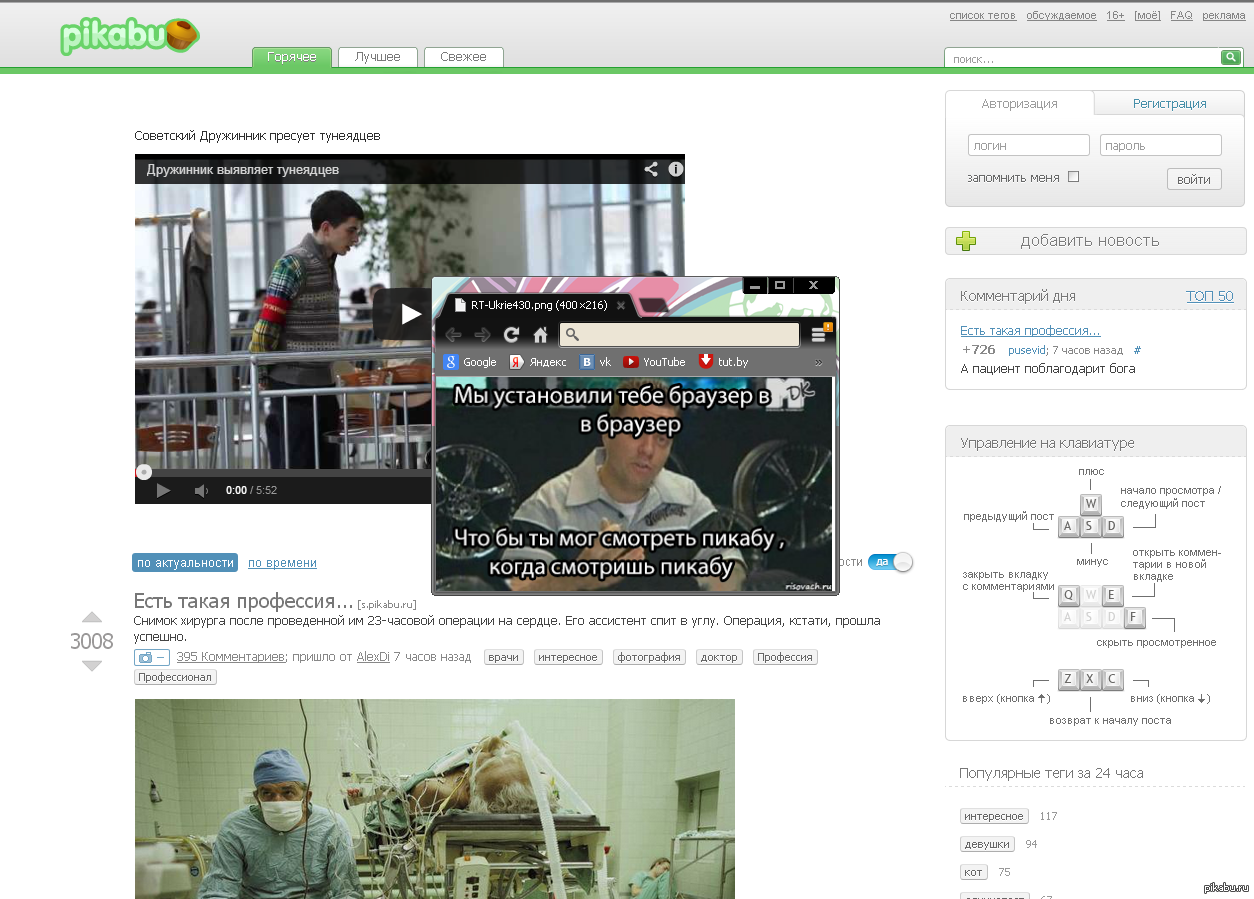
Task: Open the post title 'Есть такая профессия...'
Action: click(244, 601)
